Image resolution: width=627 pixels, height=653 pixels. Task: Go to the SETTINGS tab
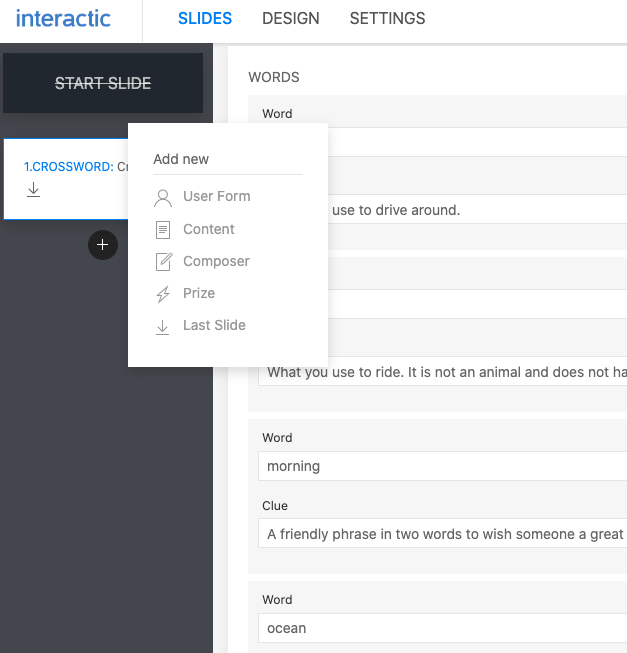coord(387,19)
